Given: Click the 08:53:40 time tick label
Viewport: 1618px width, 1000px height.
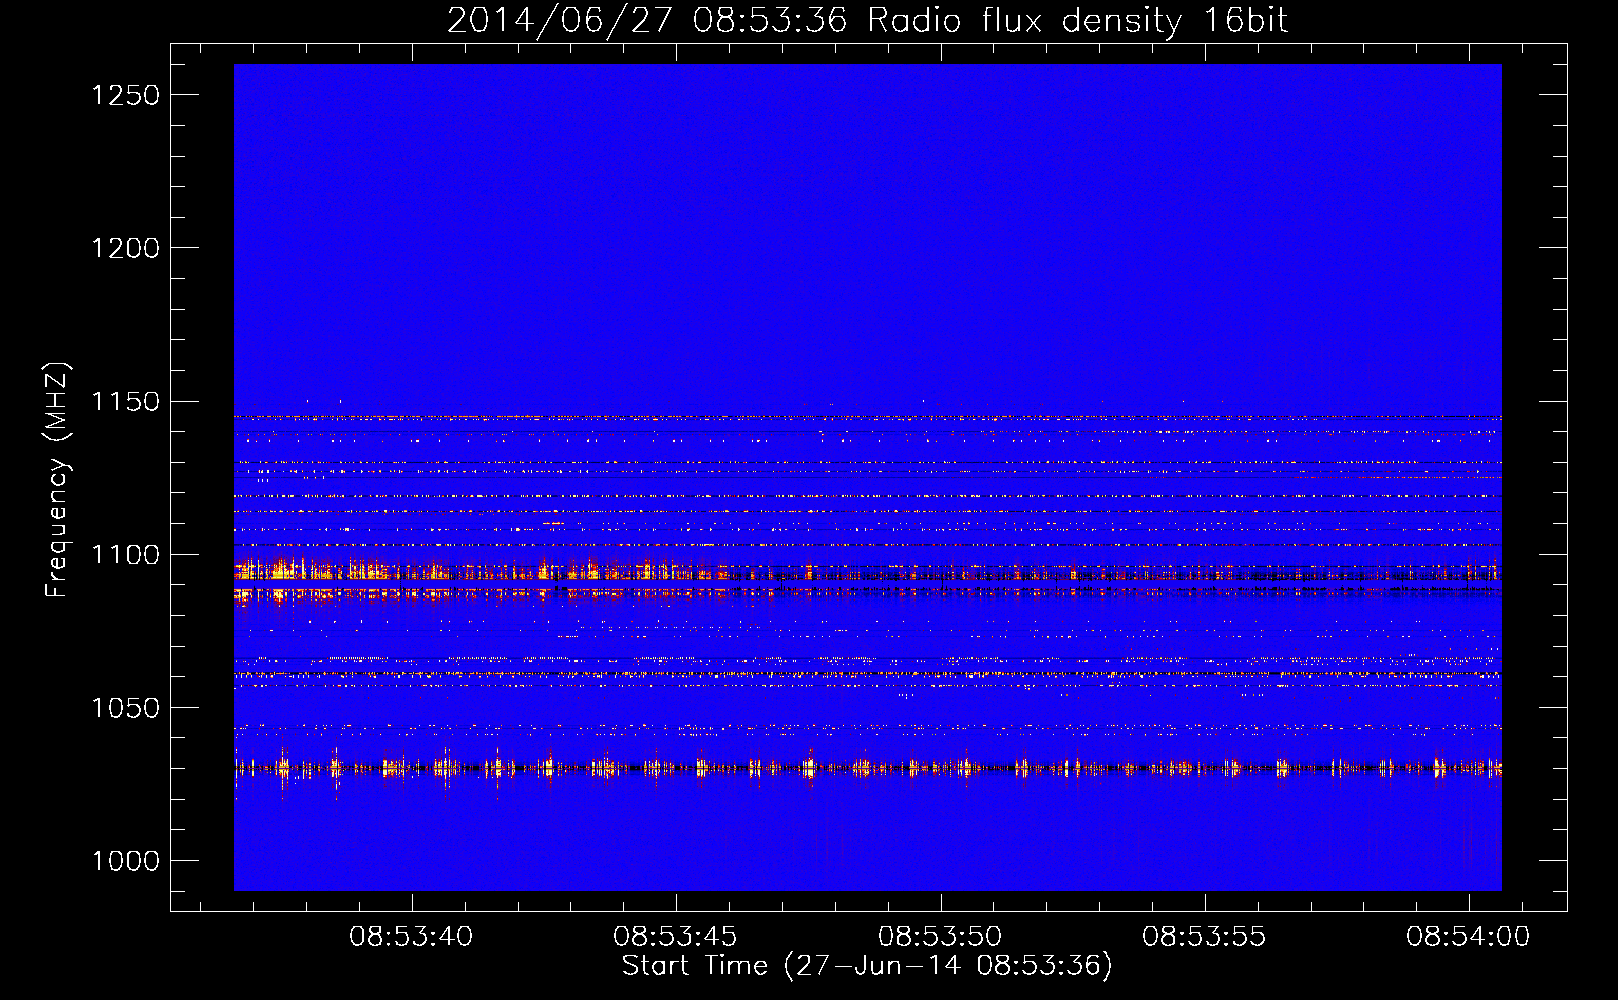Looking at the screenshot, I should click(x=411, y=937).
